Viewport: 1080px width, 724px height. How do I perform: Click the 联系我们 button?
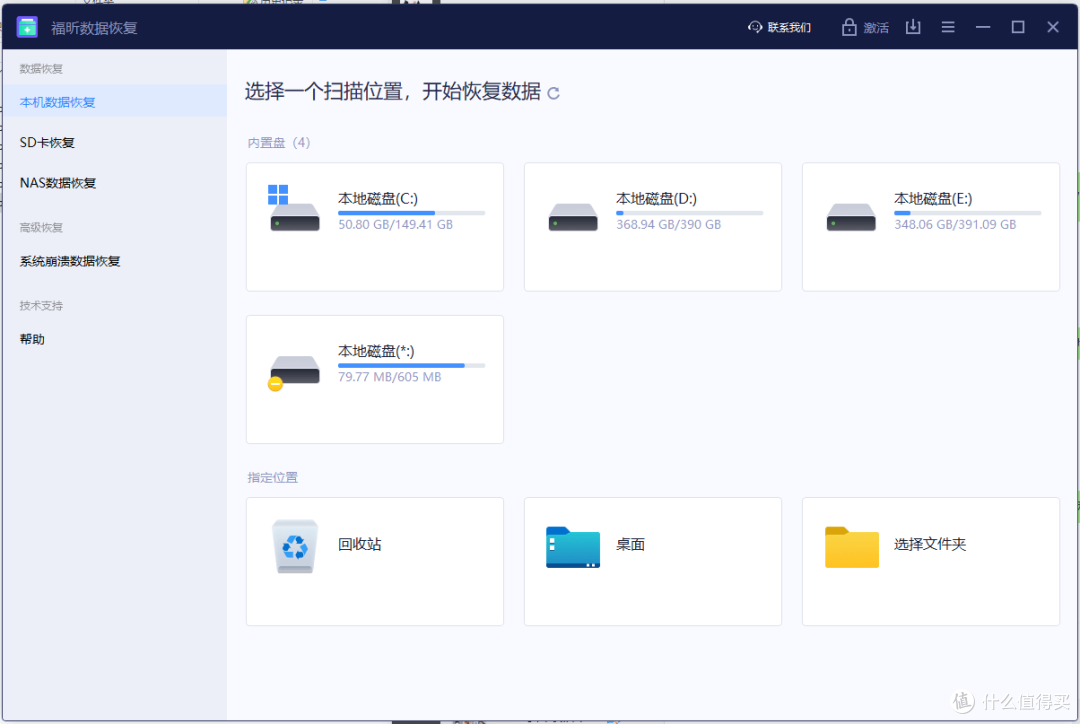tap(779, 27)
